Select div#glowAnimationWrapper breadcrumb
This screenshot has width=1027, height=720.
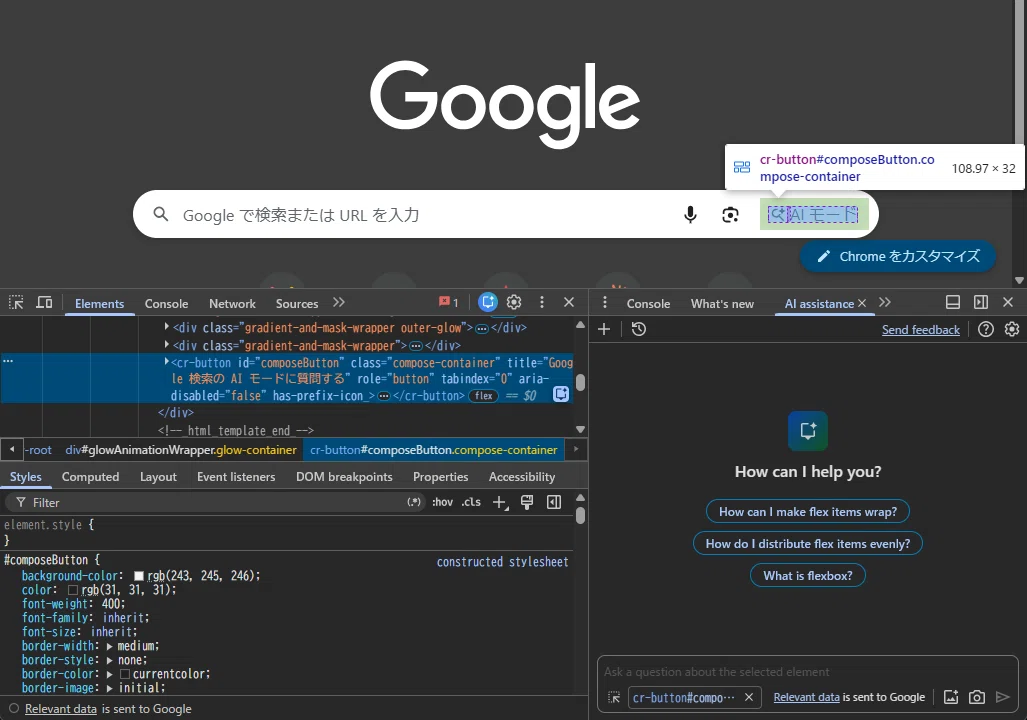tap(181, 450)
